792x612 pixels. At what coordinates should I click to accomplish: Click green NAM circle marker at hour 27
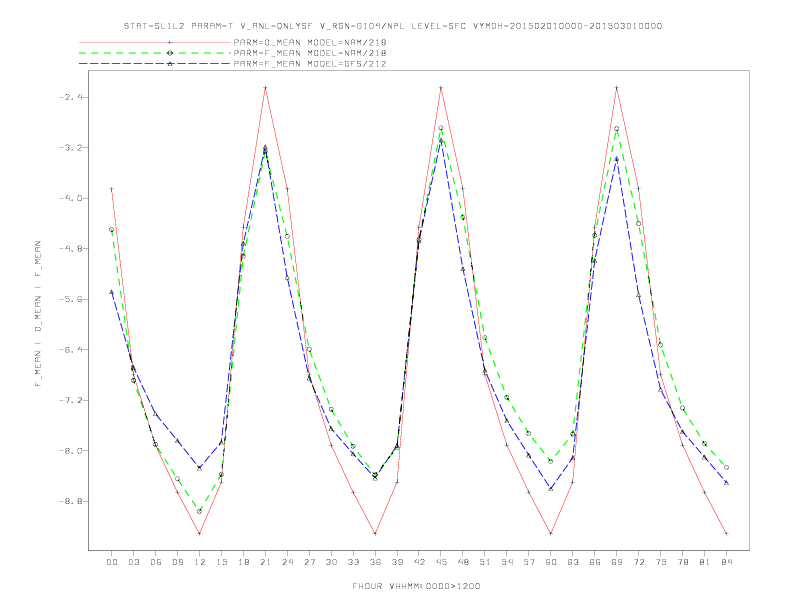click(x=309, y=349)
